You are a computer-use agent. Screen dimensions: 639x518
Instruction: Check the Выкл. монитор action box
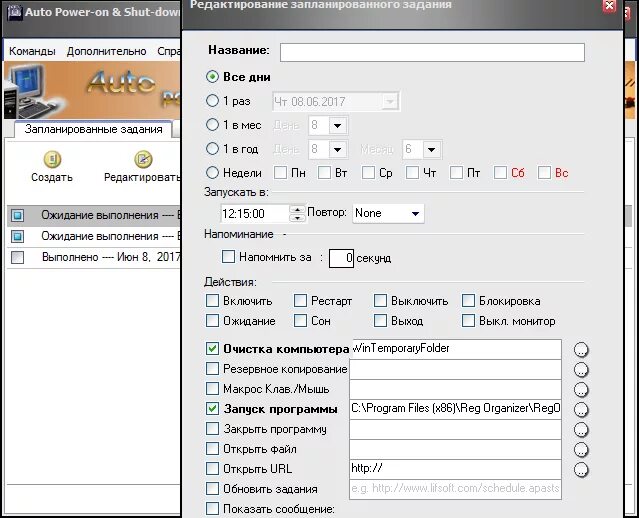468,321
